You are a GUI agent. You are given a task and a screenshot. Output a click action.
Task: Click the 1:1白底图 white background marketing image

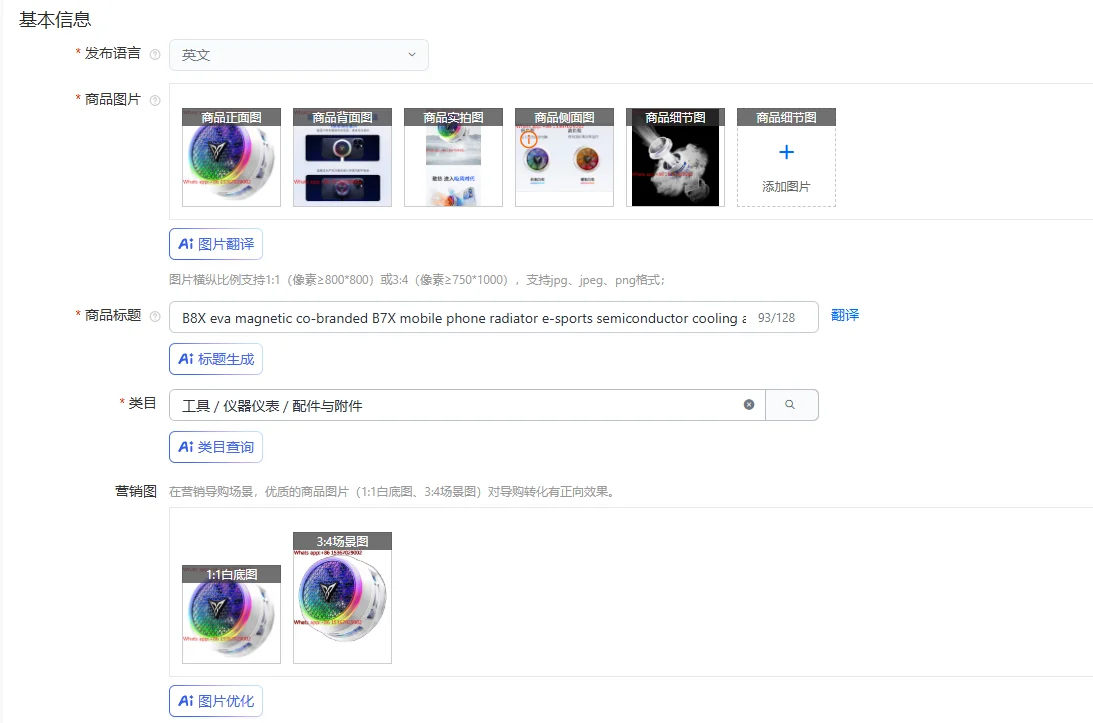(231, 613)
